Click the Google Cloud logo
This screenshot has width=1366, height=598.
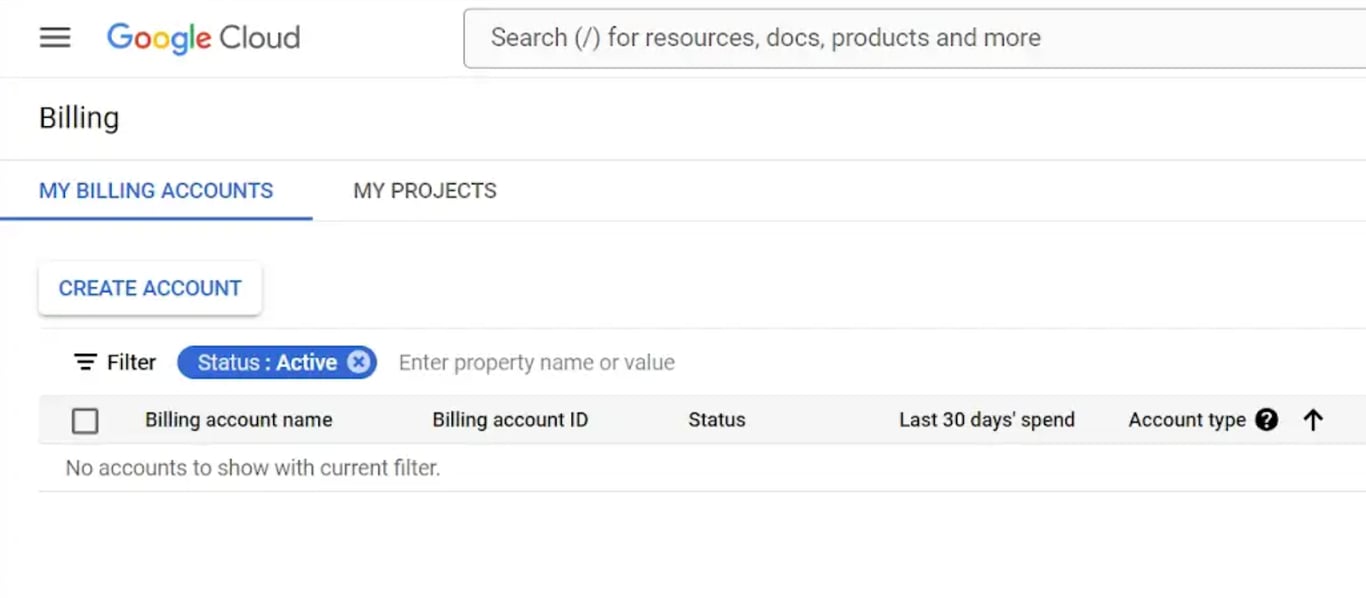pos(203,38)
